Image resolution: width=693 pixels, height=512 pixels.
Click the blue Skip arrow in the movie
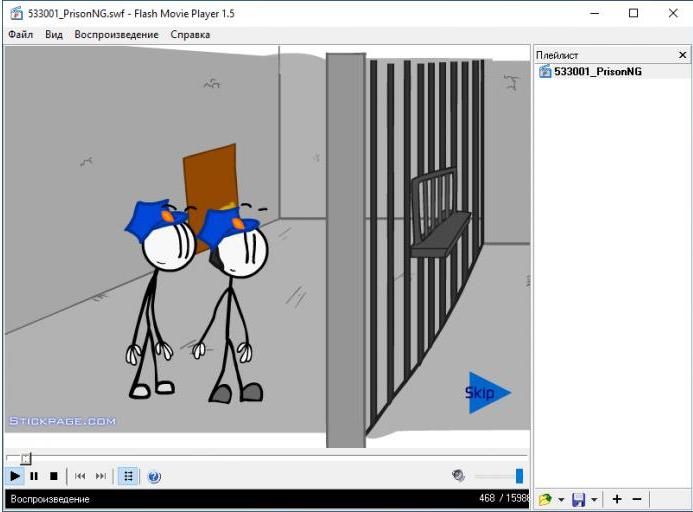pos(487,393)
